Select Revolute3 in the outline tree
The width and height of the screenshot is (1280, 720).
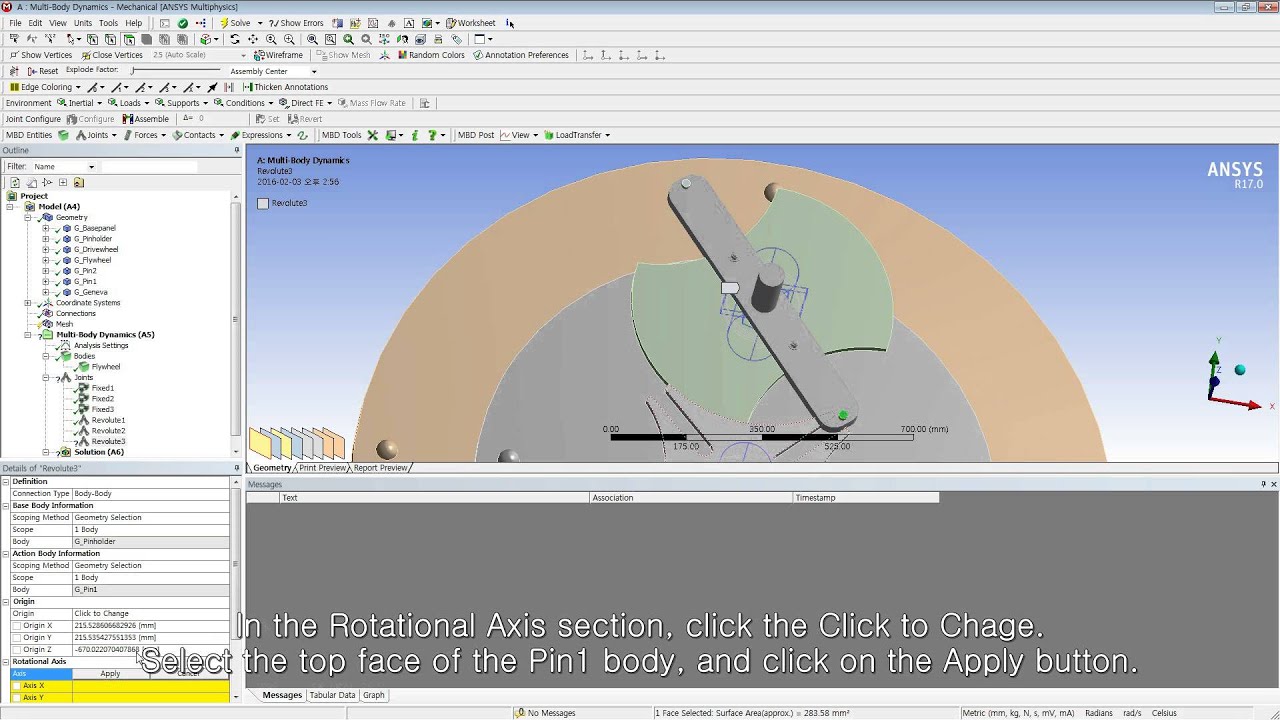click(108, 441)
